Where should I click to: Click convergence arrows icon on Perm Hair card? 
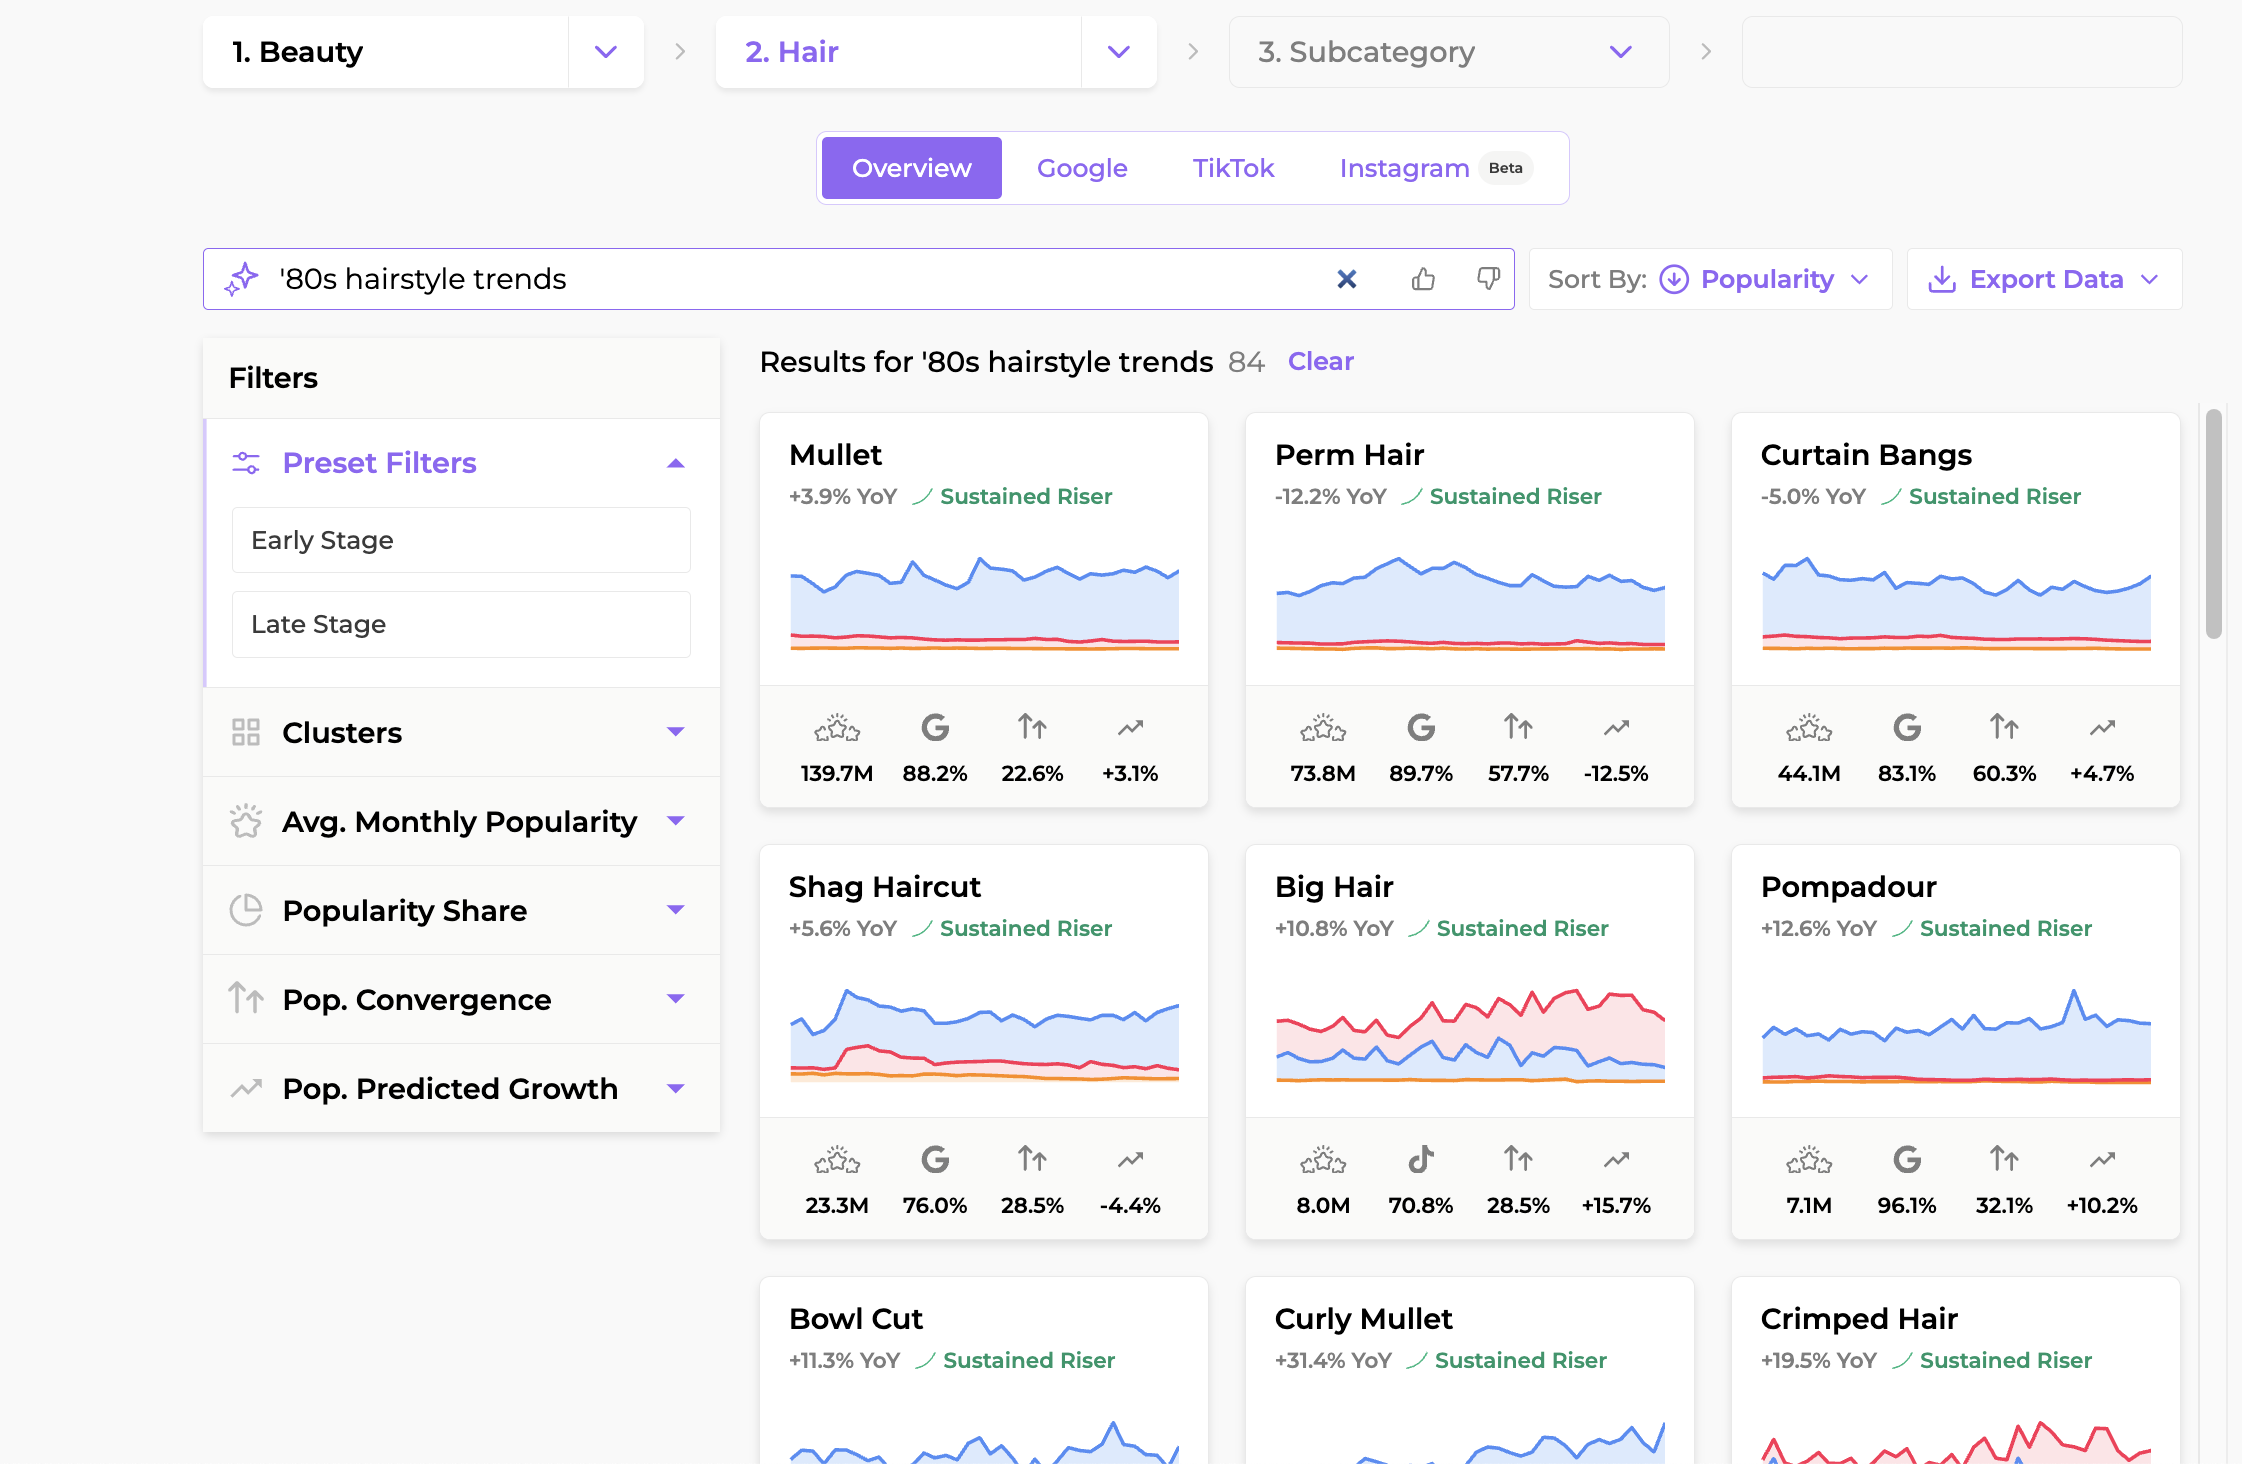[x=1518, y=728]
